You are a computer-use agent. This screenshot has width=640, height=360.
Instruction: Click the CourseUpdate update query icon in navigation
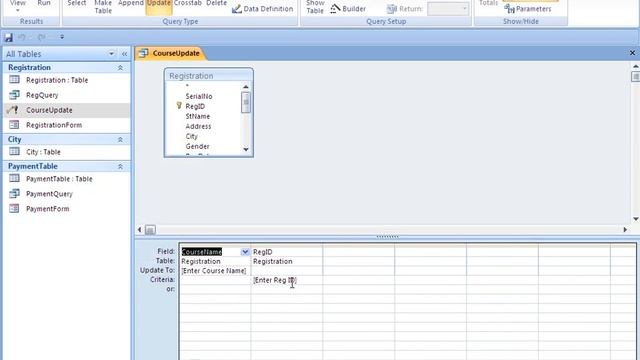(13, 109)
